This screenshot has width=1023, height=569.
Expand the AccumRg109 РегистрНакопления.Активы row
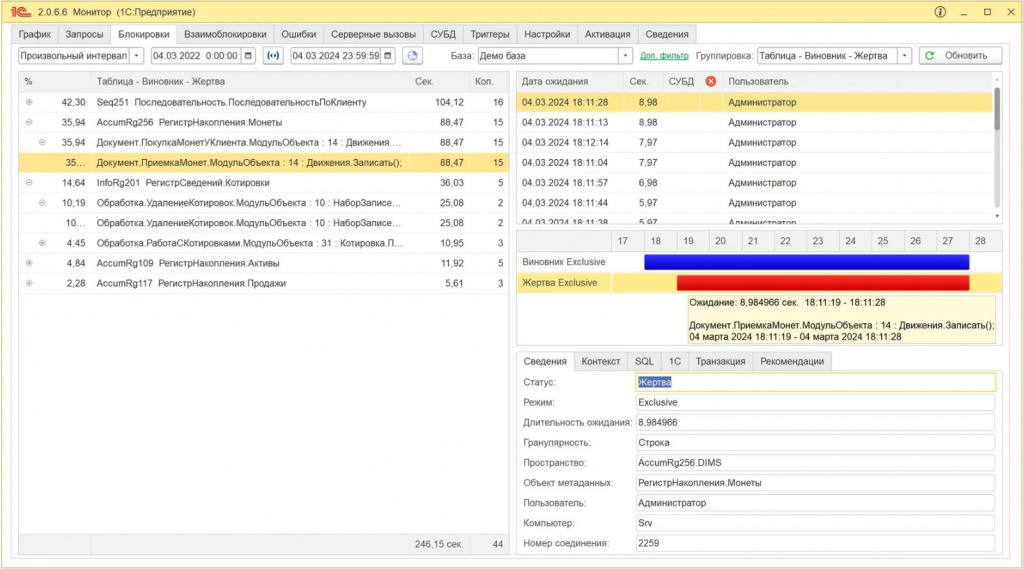[29, 263]
